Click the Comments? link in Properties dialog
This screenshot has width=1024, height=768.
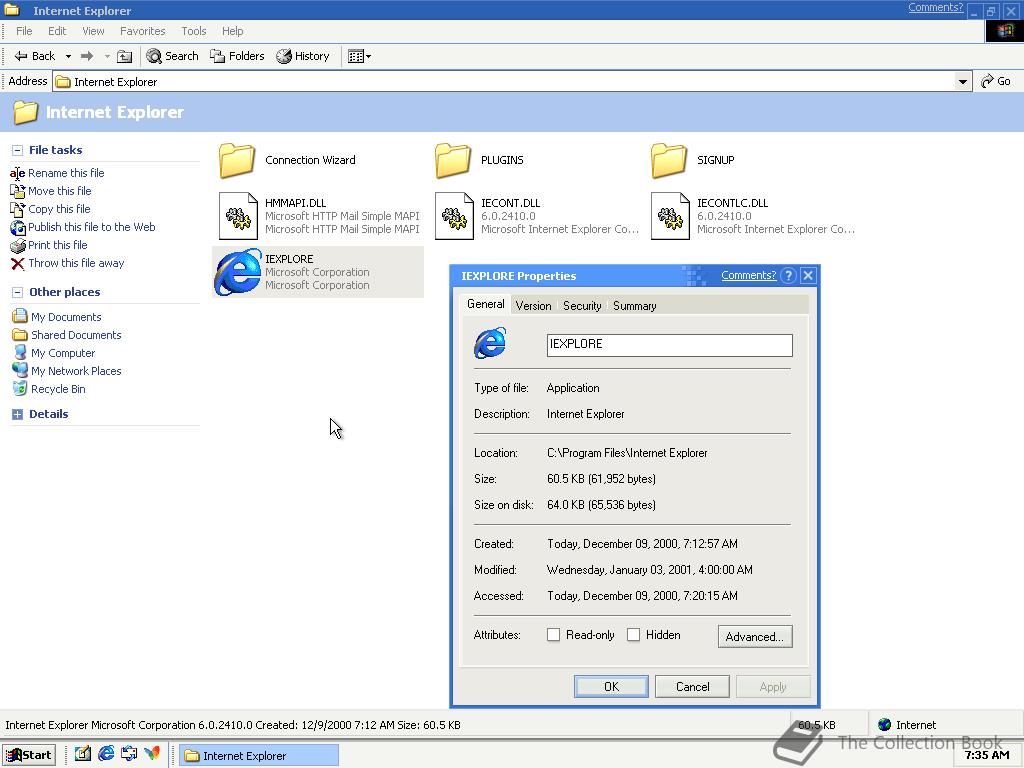click(x=748, y=276)
